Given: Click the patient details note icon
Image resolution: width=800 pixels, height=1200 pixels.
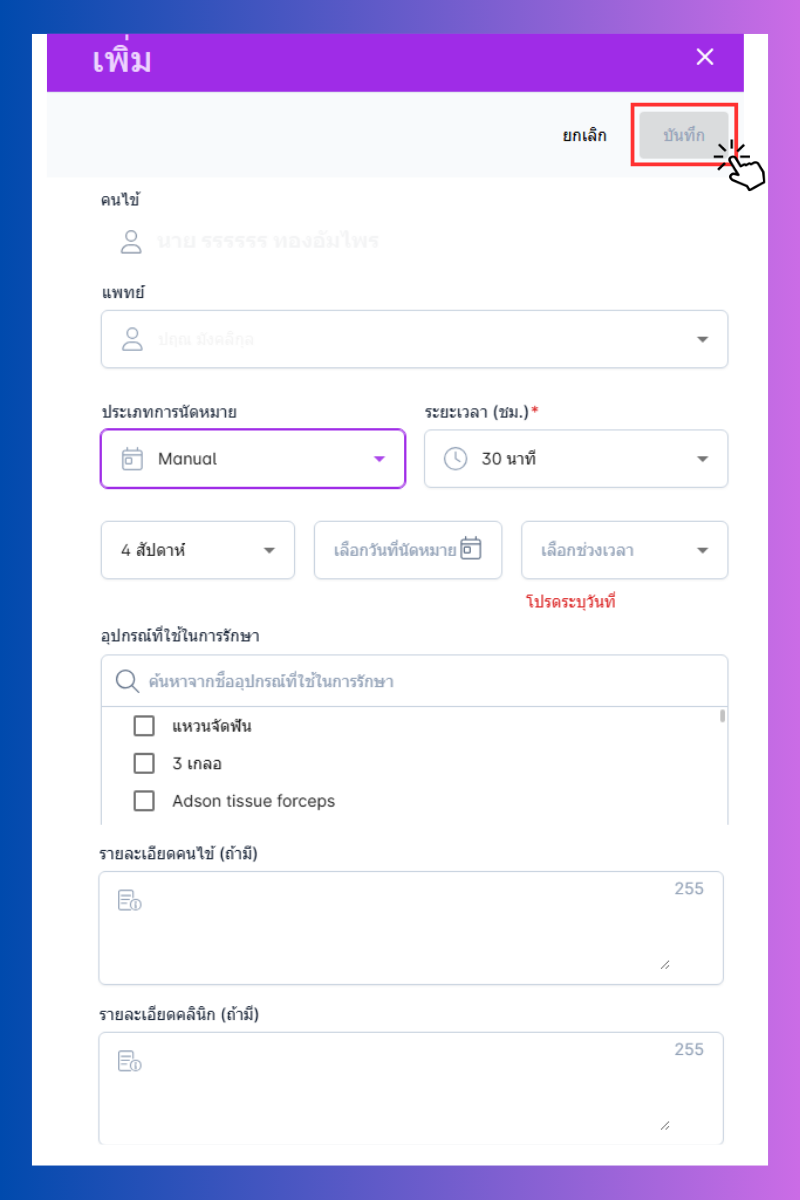Looking at the screenshot, I should pos(129,900).
